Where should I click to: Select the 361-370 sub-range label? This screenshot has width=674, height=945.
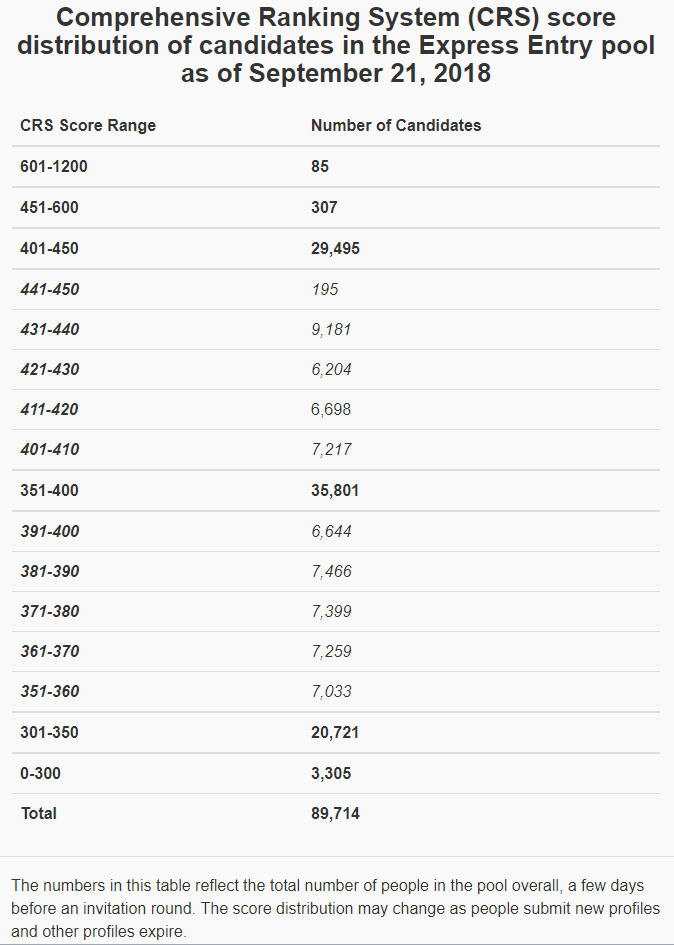pyautogui.click(x=49, y=652)
